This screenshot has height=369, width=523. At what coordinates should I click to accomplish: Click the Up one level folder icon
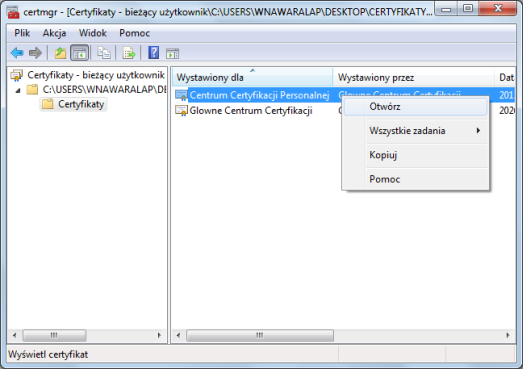(x=60, y=53)
